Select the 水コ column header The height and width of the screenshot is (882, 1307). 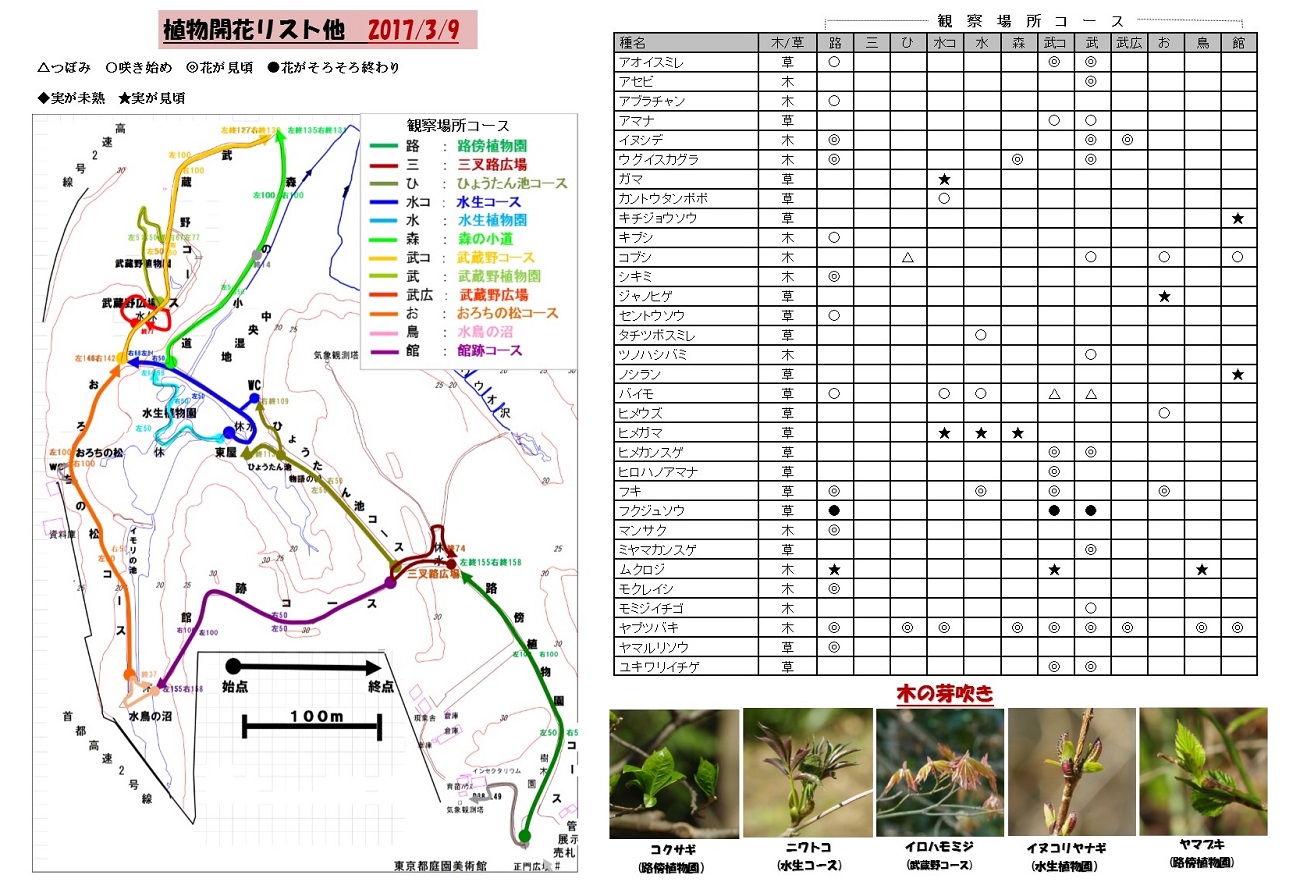point(944,43)
